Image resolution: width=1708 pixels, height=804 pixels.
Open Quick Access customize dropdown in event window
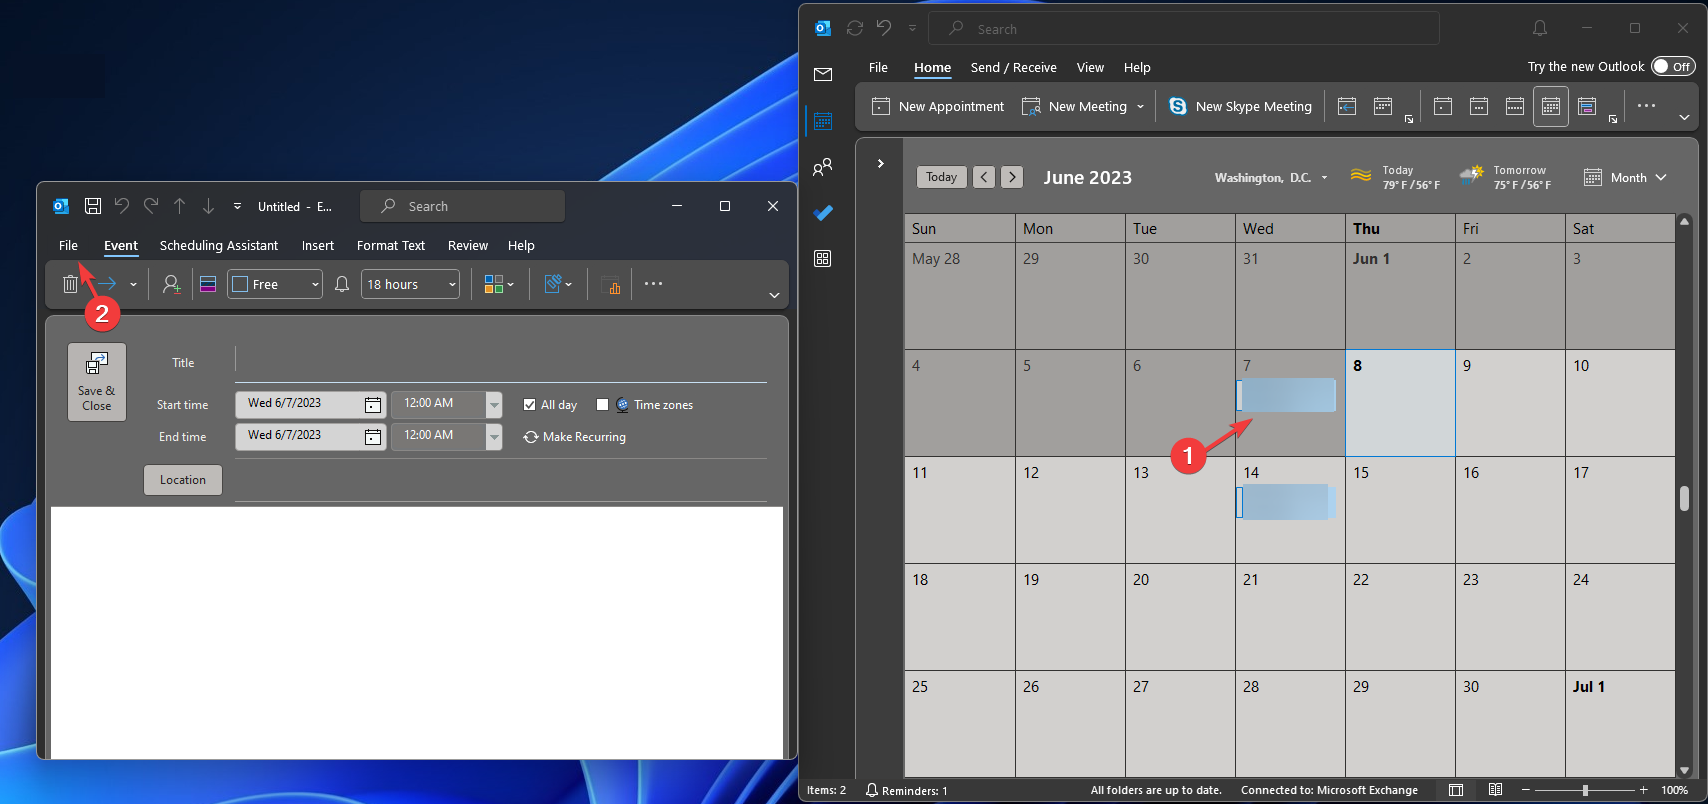point(237,206)
